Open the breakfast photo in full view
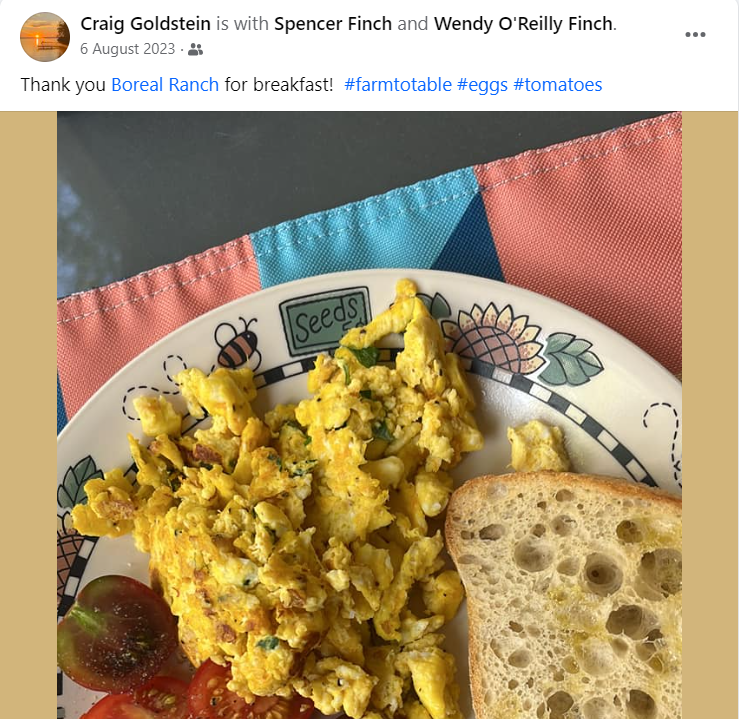Screen dimensions: 739x719 coord(369,415)
